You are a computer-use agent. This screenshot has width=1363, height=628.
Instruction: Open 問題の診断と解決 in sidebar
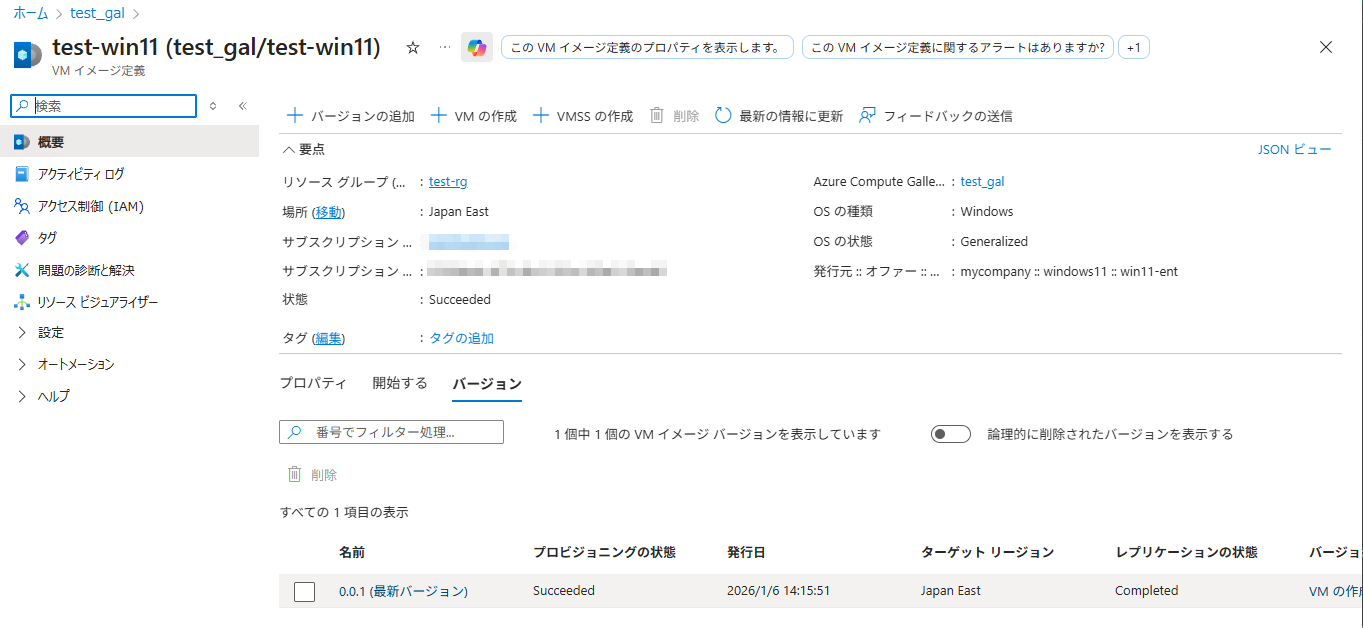pos(86,270)
